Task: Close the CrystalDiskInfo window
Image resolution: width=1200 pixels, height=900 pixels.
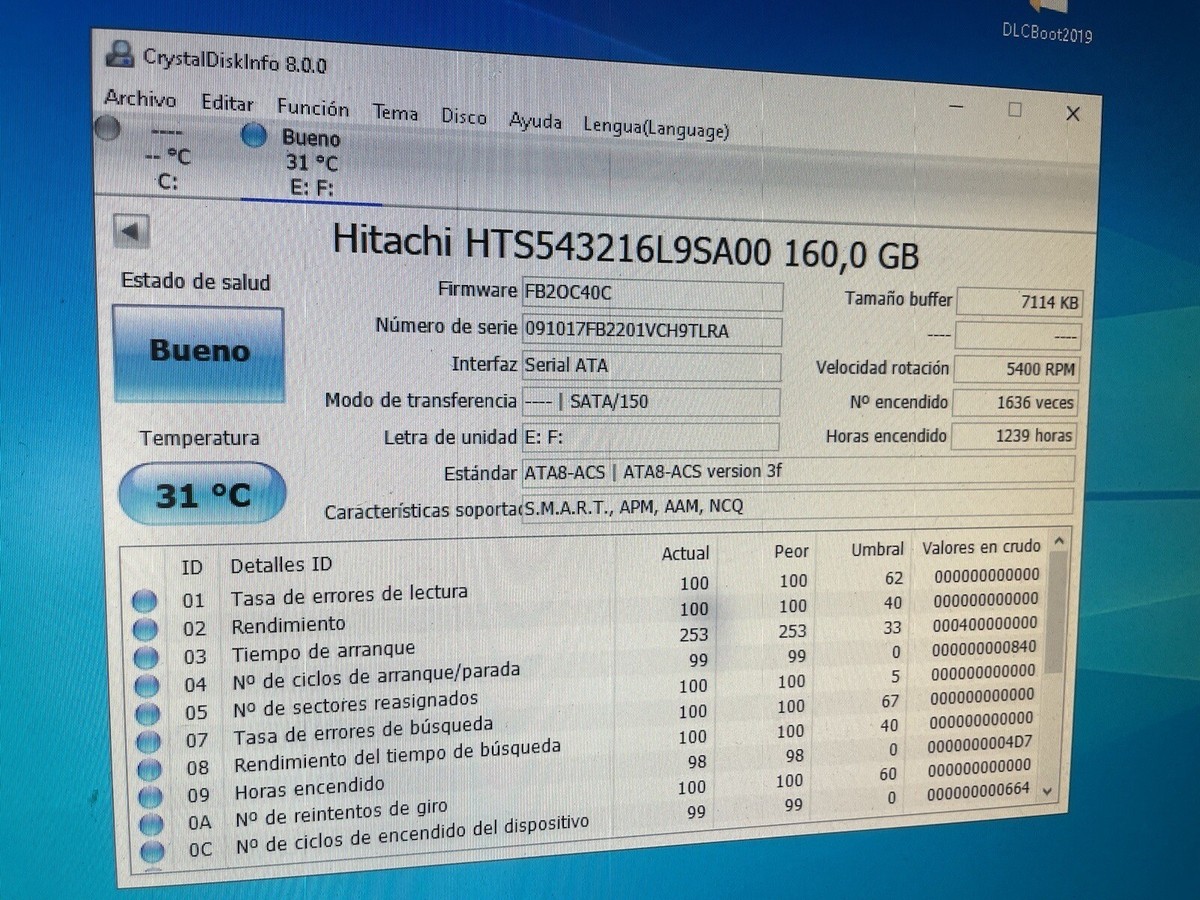Action: (1073, 114)
